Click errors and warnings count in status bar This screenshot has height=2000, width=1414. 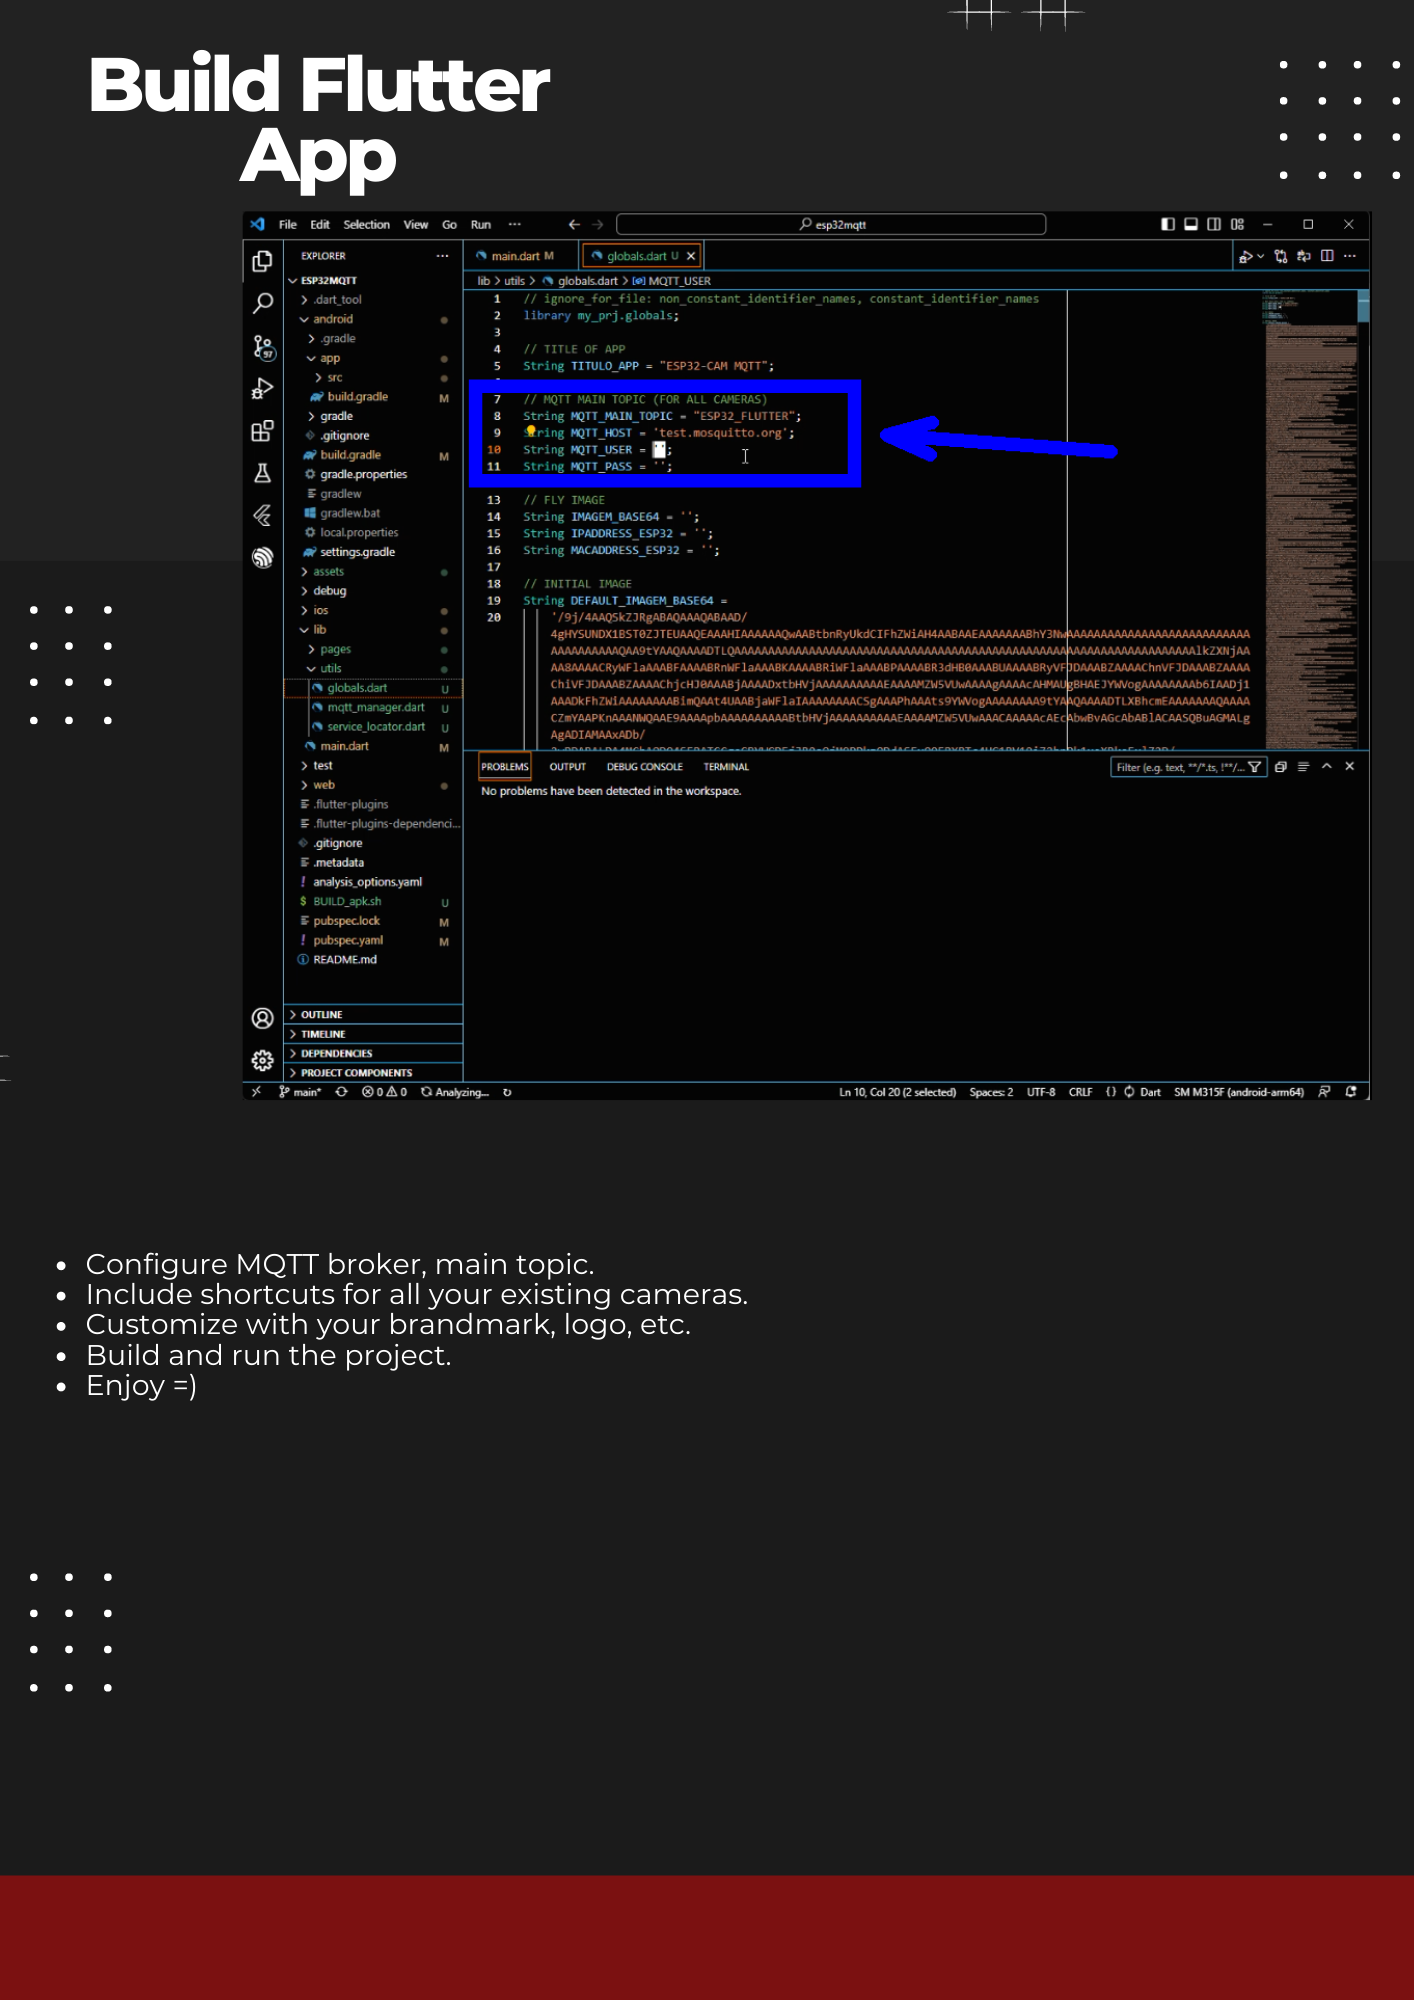tap(385, 1092)
